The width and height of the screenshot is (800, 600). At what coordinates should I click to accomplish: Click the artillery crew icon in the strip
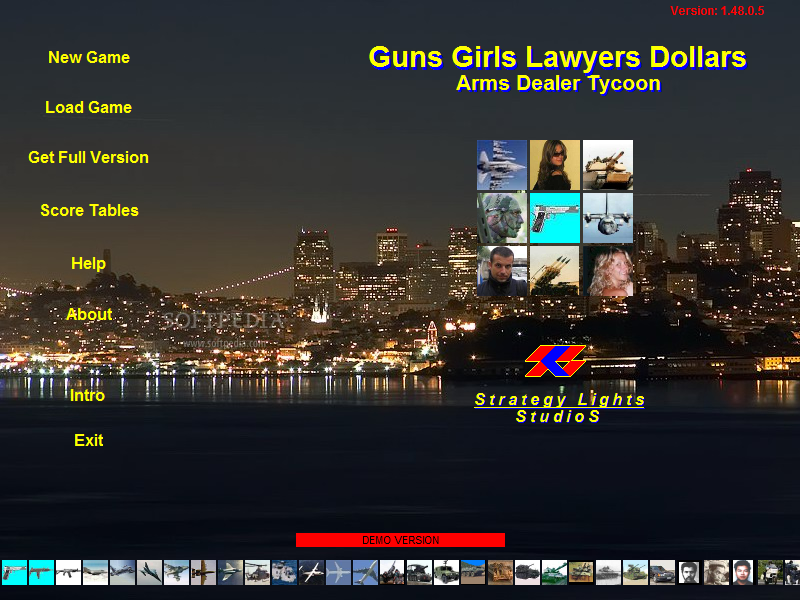point(393,572)
